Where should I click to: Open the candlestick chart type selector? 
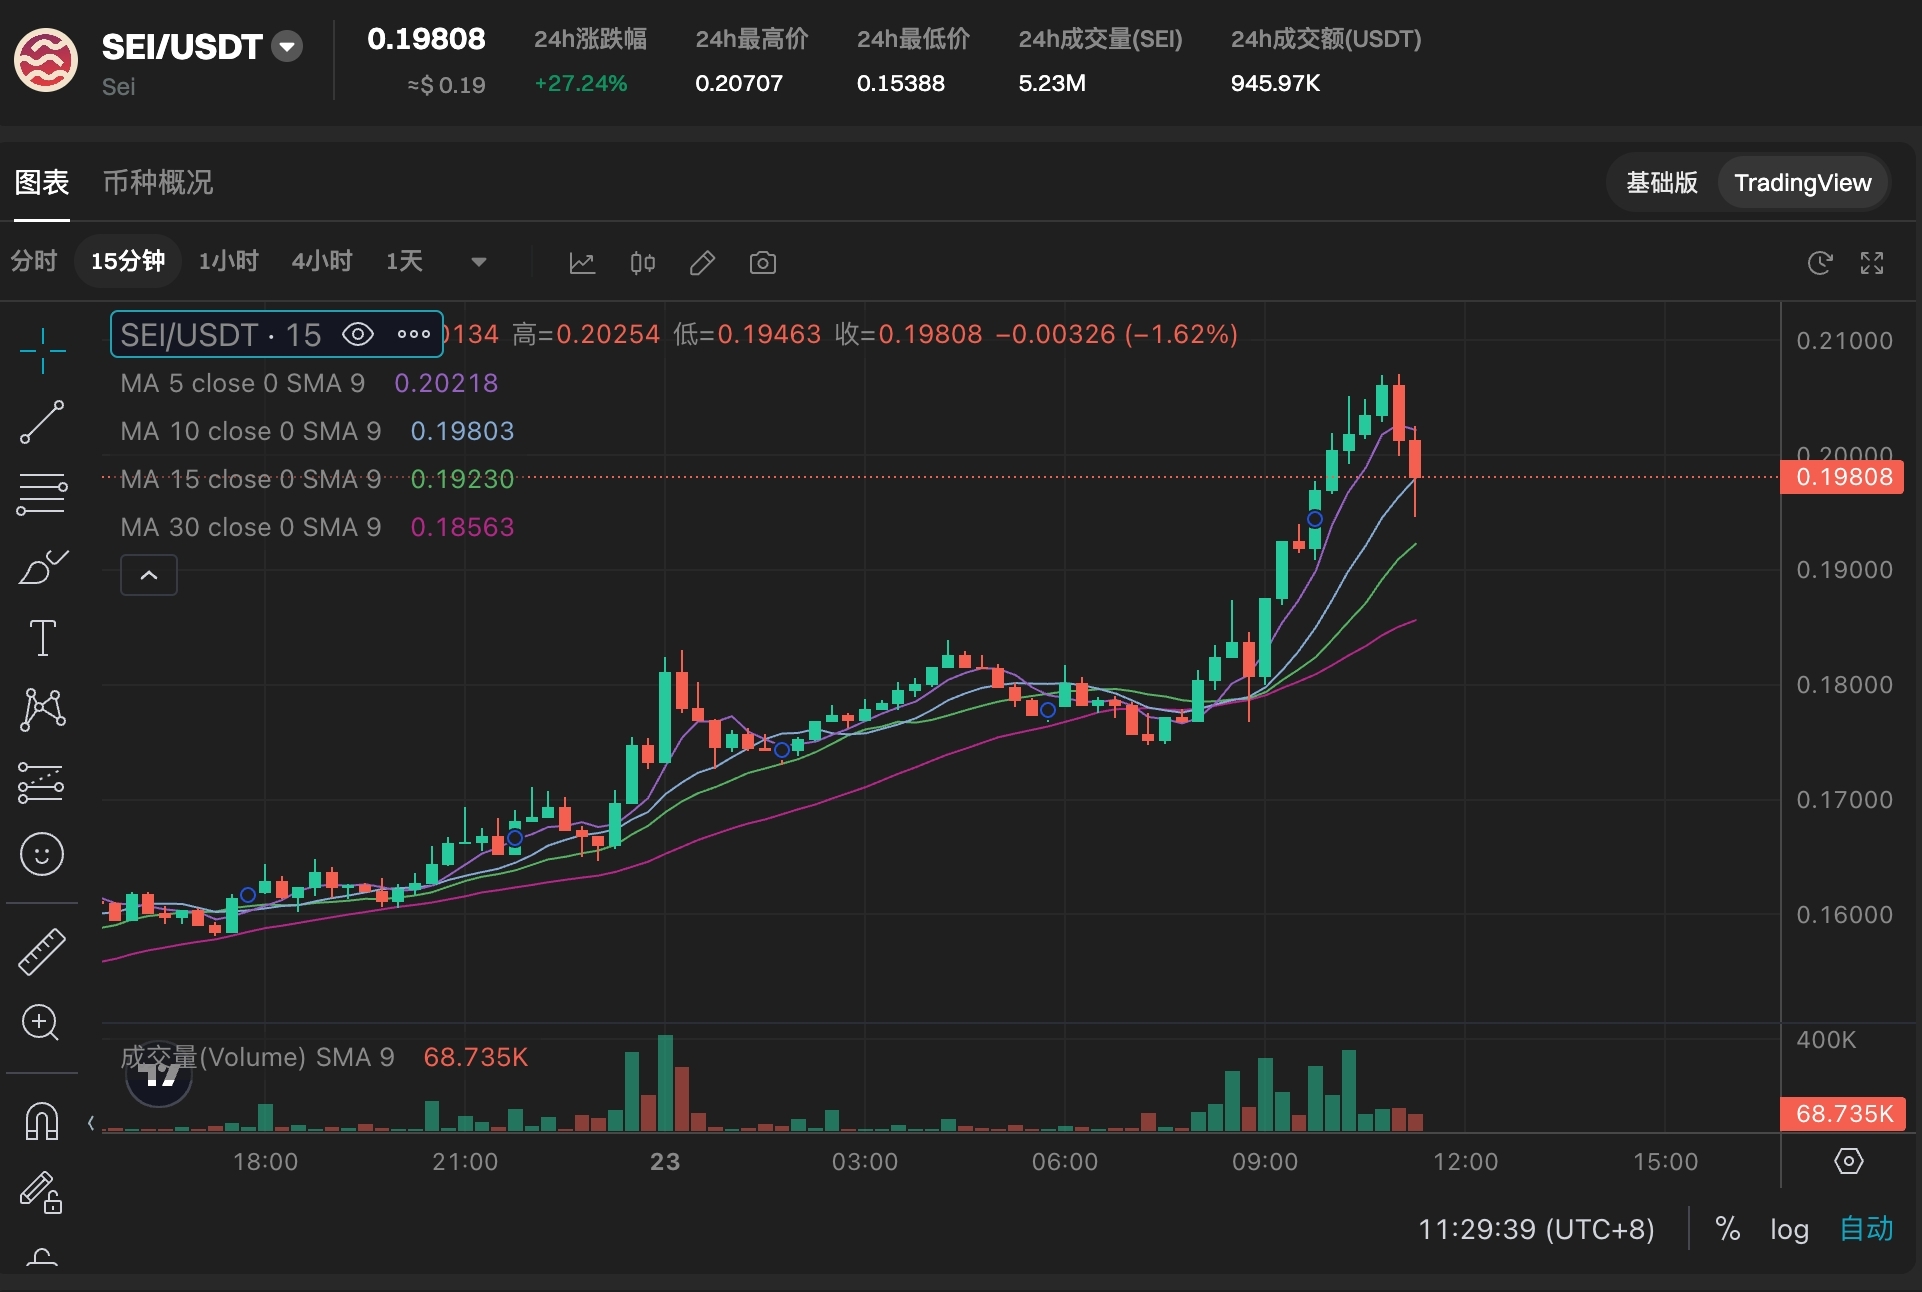point(642,263)
